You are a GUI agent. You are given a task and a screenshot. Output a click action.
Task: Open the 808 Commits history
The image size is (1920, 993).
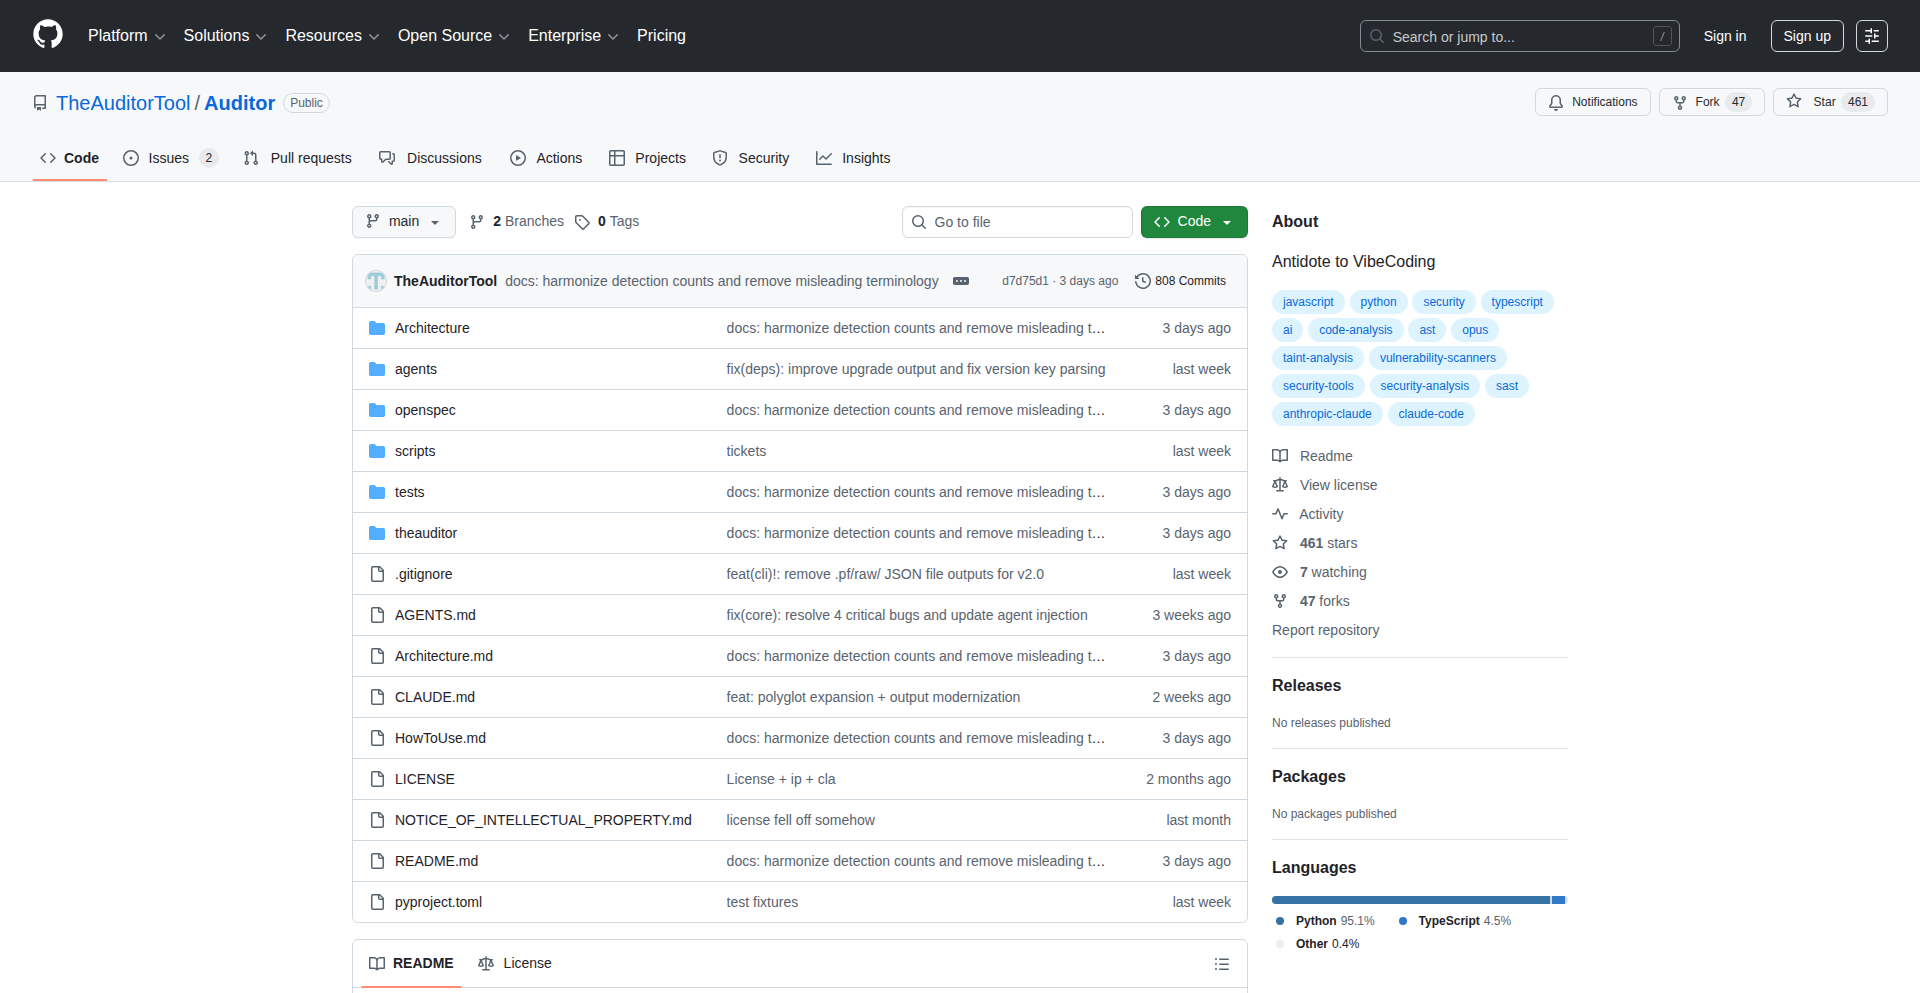click(x=1180, y=281)
